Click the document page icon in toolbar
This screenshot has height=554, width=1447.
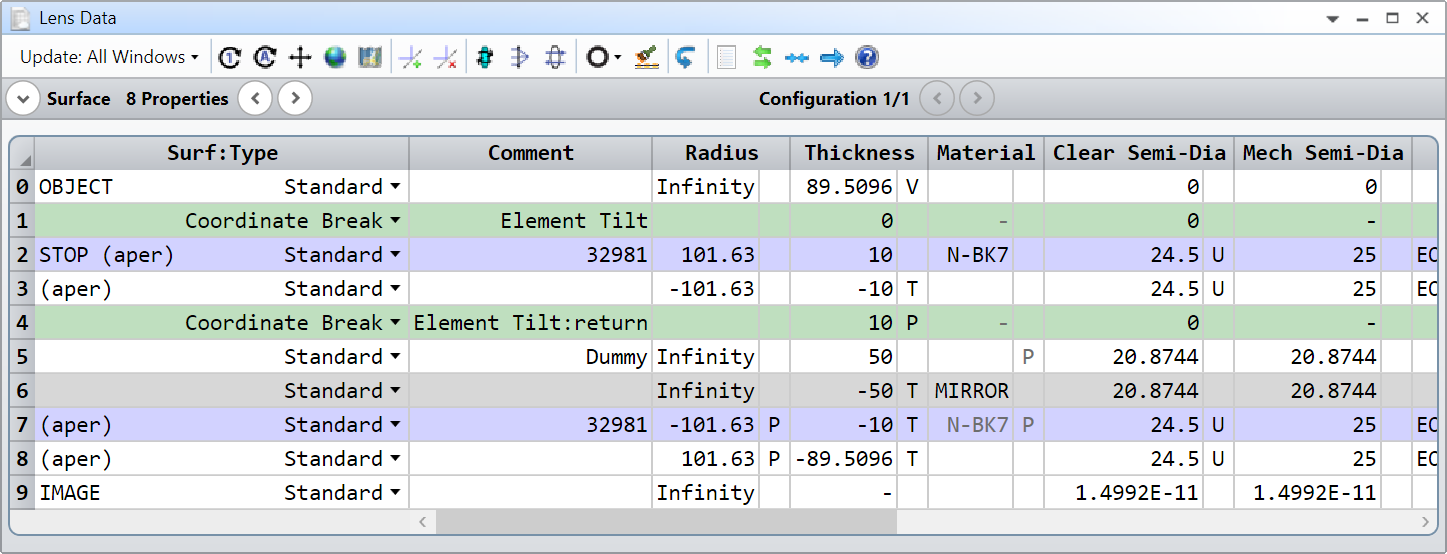tap(727, 58)
